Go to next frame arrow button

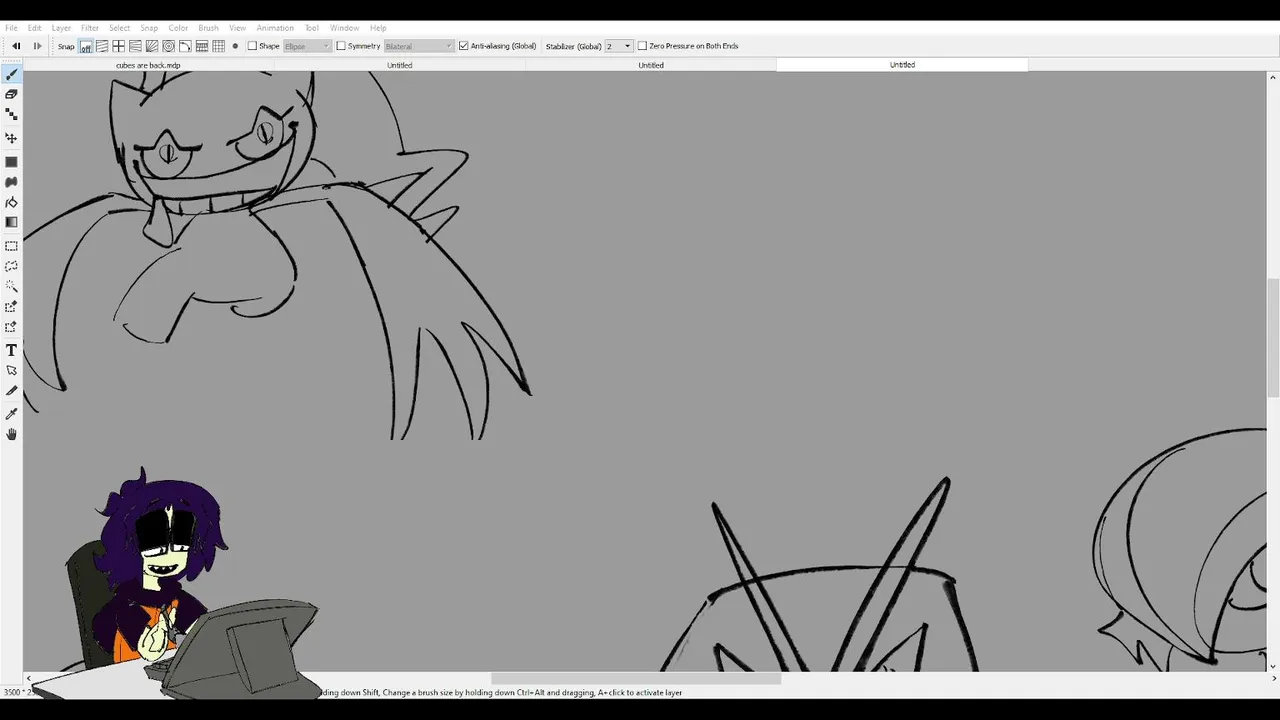tap(37, 46)
